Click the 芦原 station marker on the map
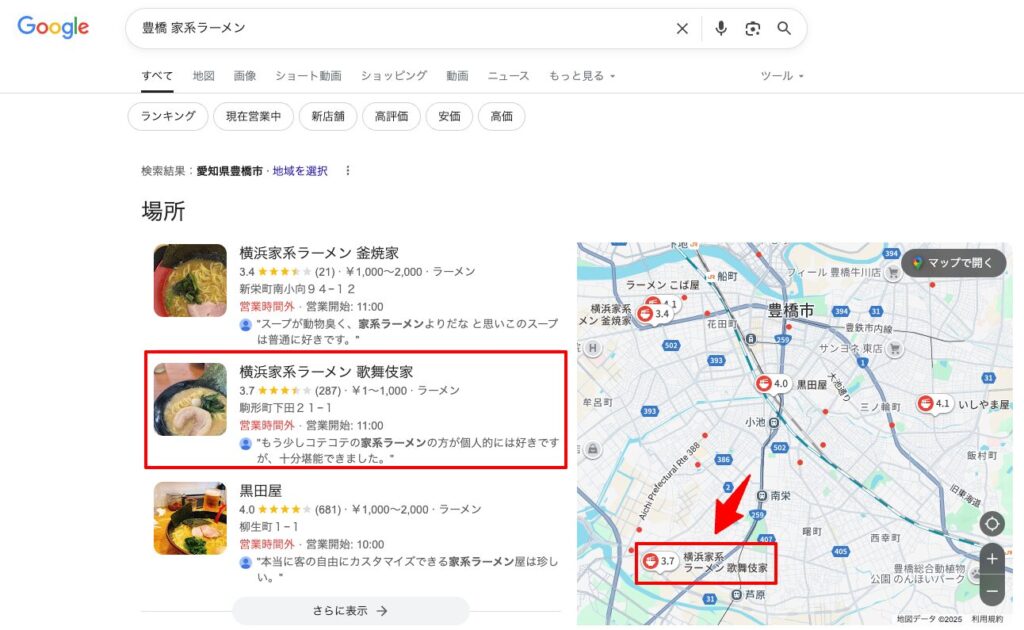Image resolution: width=1024 pixels, height=630 pixels. click(737, 595)
